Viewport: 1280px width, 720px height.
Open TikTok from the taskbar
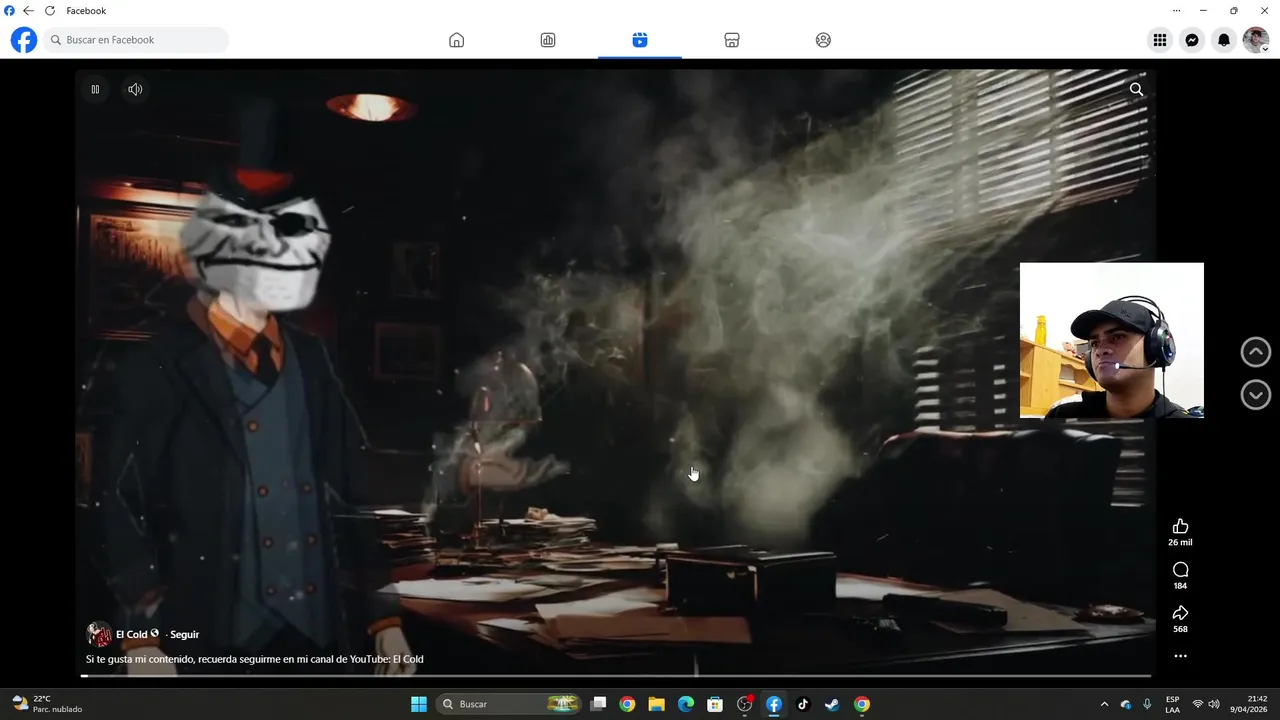point(803,704)
